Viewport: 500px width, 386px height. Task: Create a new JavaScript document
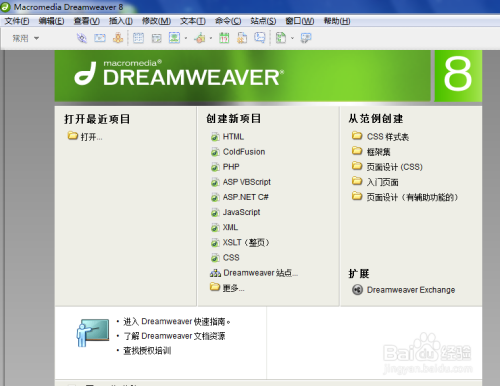coord(241,212)
